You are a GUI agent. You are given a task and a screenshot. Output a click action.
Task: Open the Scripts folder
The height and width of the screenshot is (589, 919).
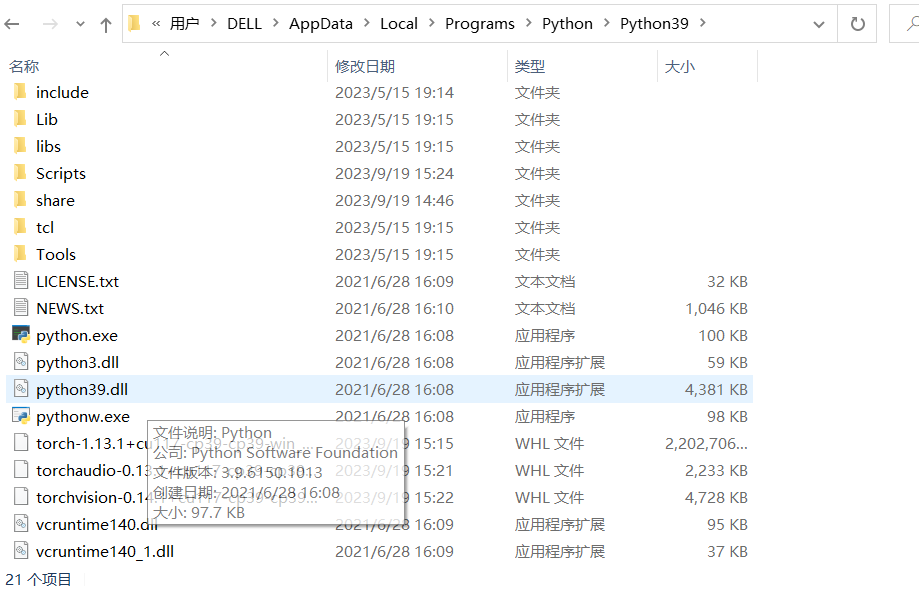(61, 173)
